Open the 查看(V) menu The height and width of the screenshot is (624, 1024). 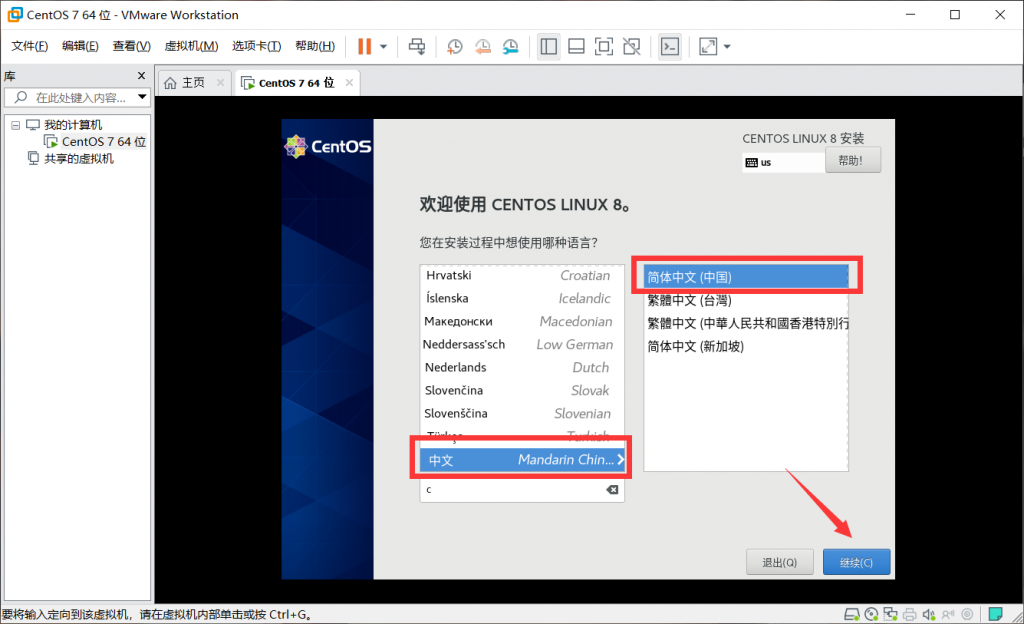coord(131,46)
